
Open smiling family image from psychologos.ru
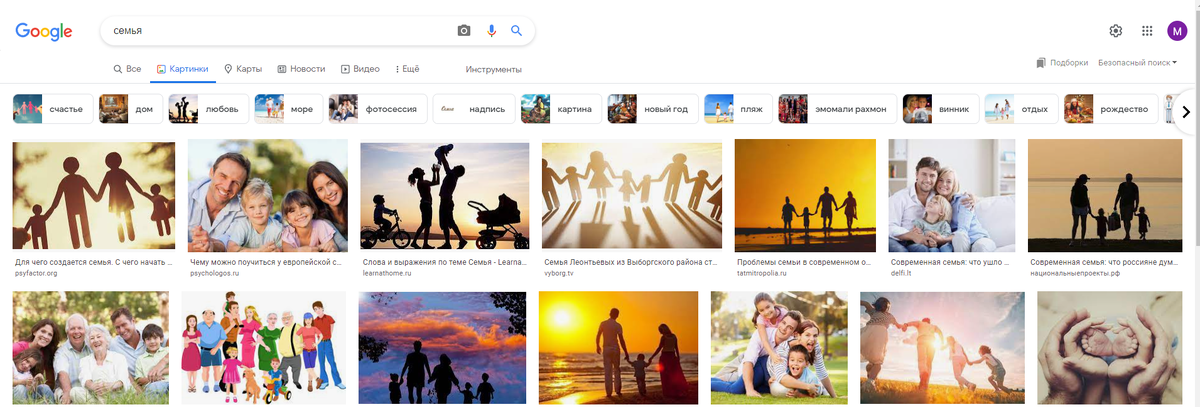pyautogui.click(x=268, y=195)
